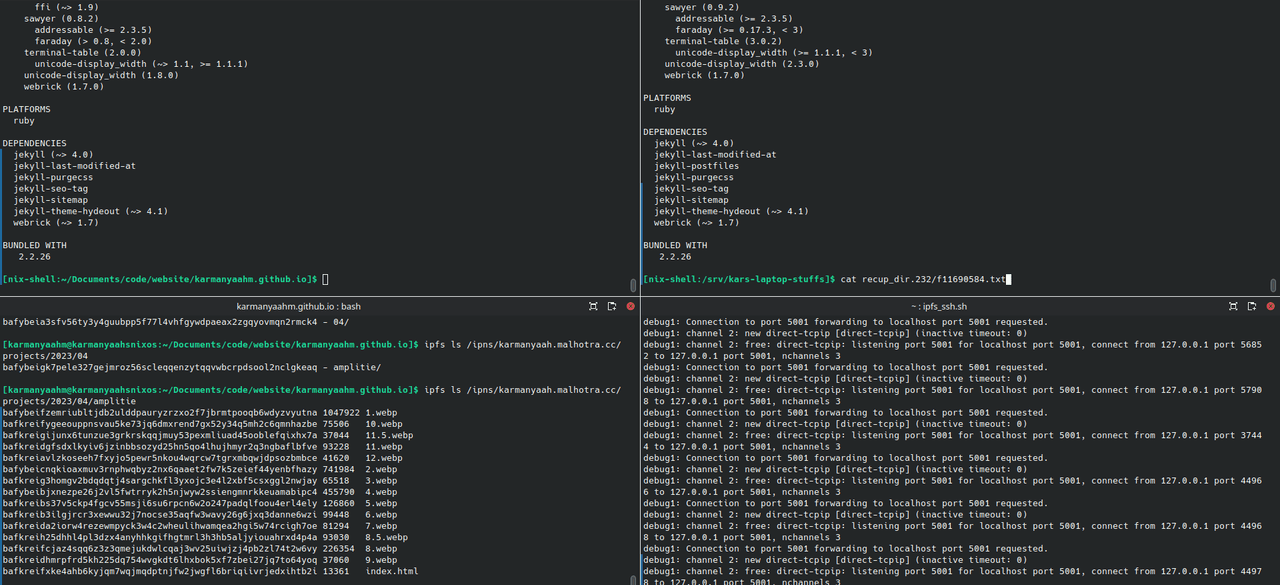Click scrollbar handle of top-left terminal pane
The height and width of the screenshot is (585, 1280).
point(633,284)
